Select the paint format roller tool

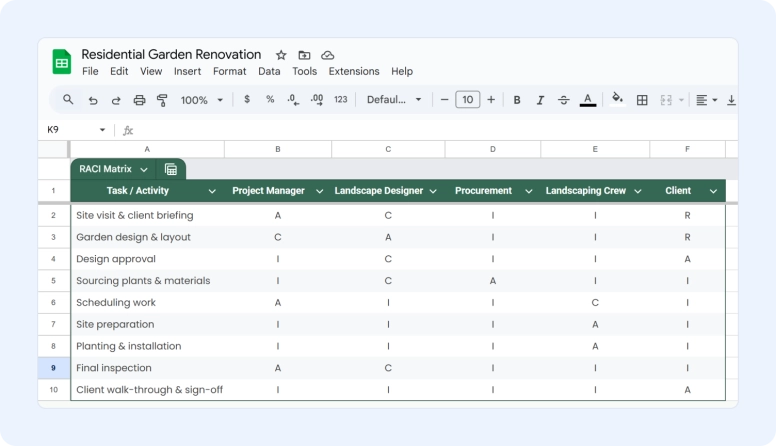coord(162,100)
